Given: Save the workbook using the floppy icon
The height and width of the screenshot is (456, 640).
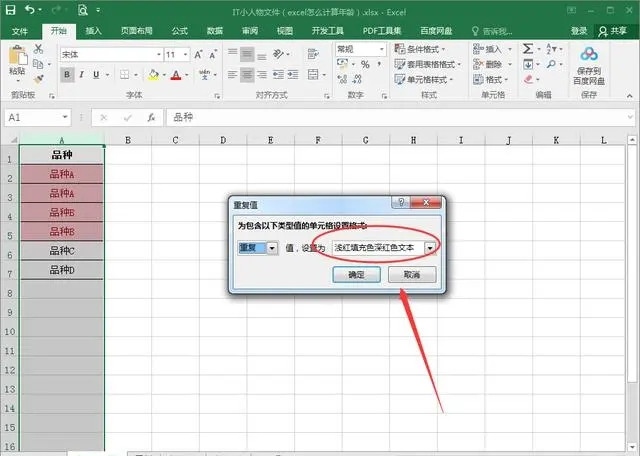Looking at the screenshot, I should click(11, 10).
